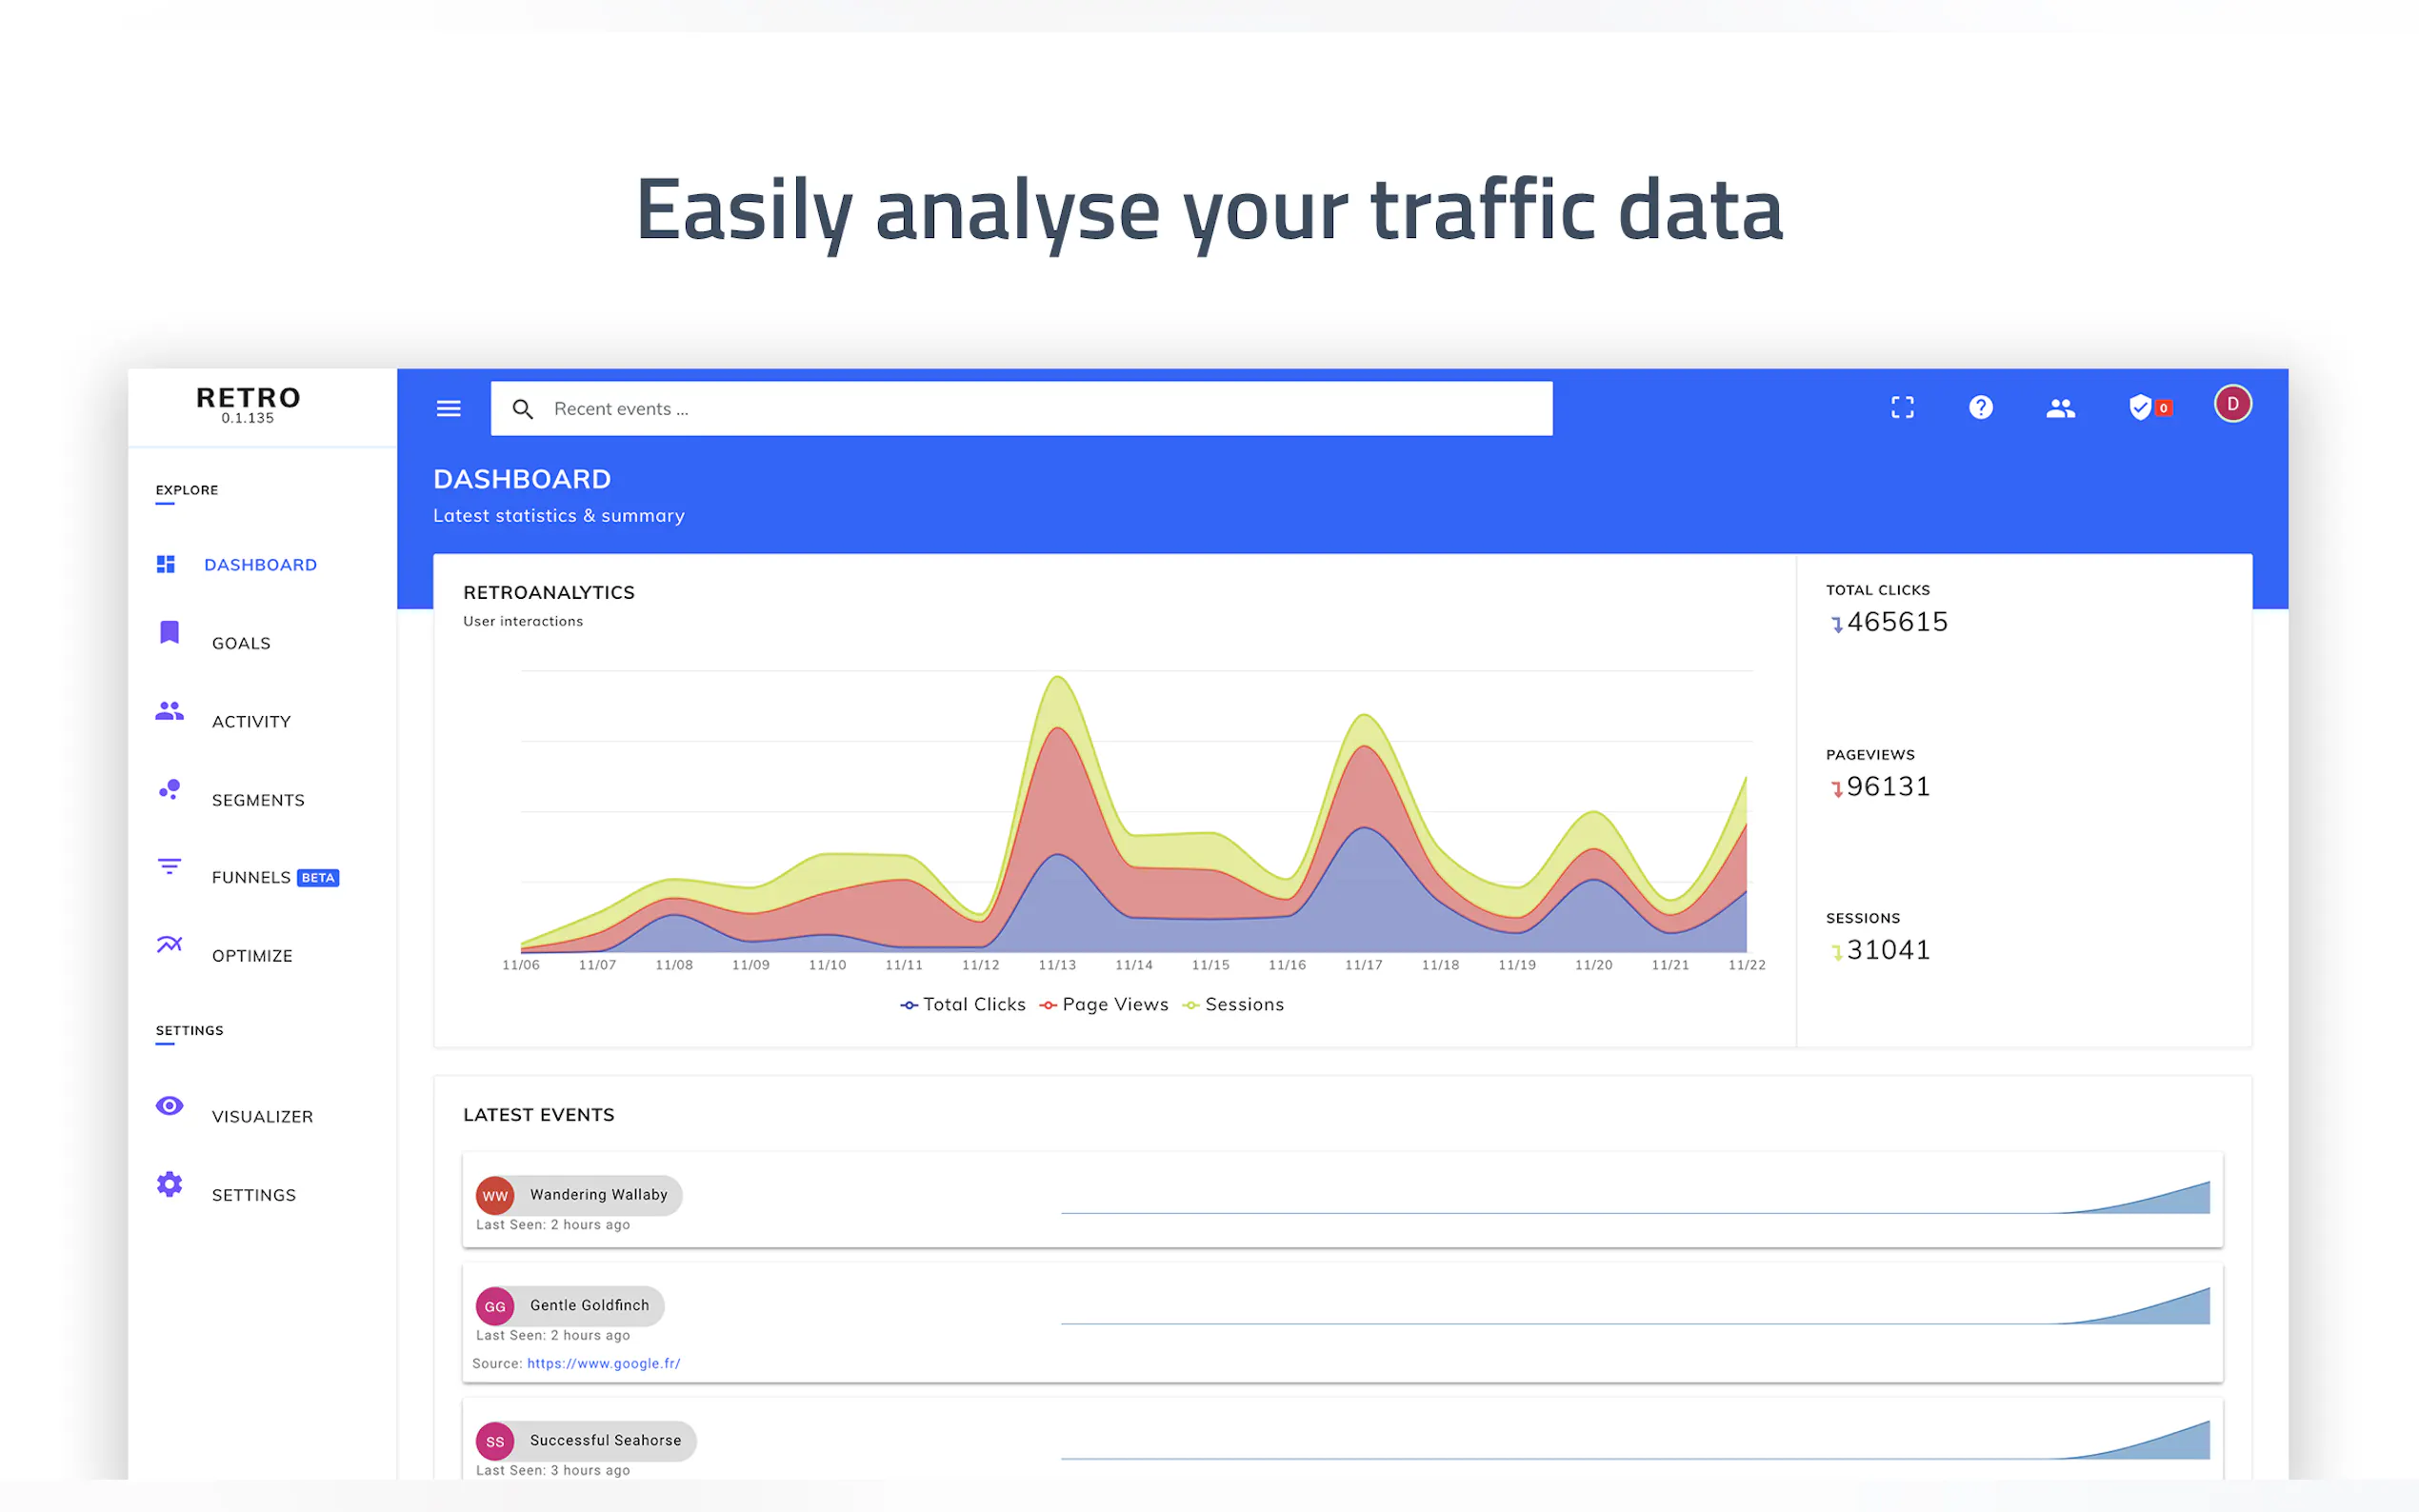2419x1512 pixels.
Task: Open the help question mark icon
Action: click(1980, 407)
